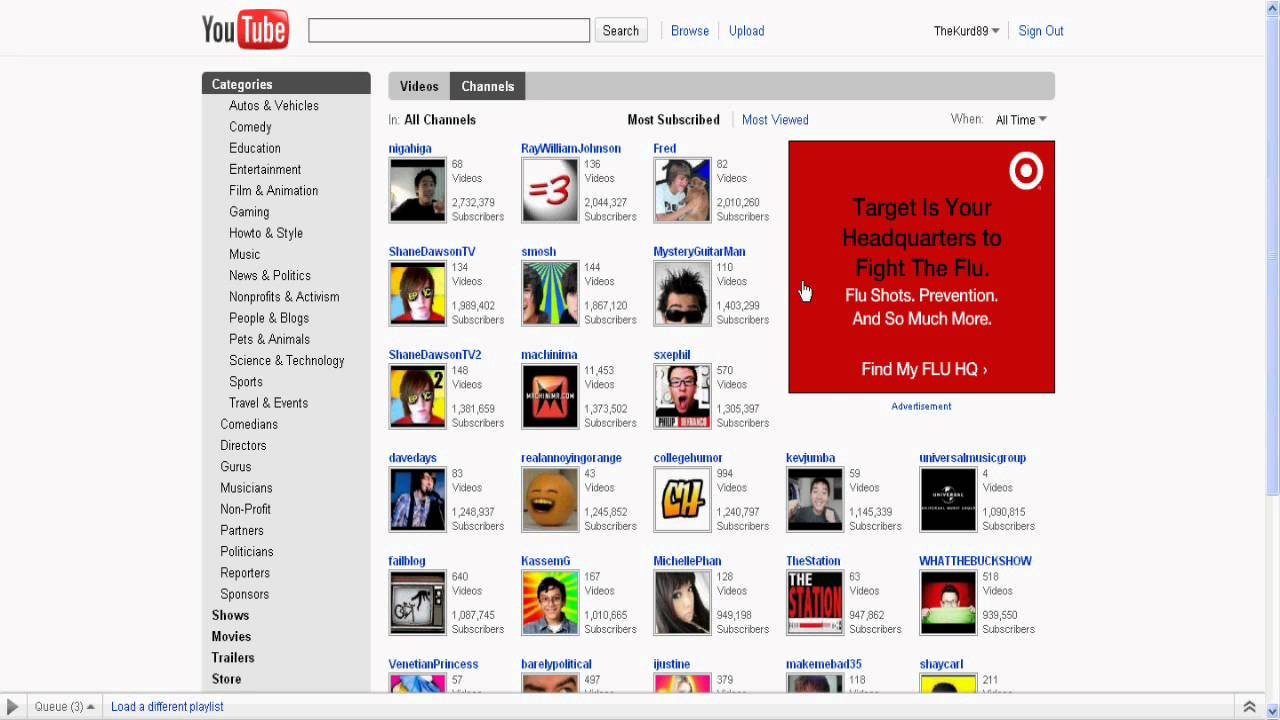Screen dimensions: 1280x720
Task: Select Film & Animation category
Action: pyautogui.click(x=274, y=191)
